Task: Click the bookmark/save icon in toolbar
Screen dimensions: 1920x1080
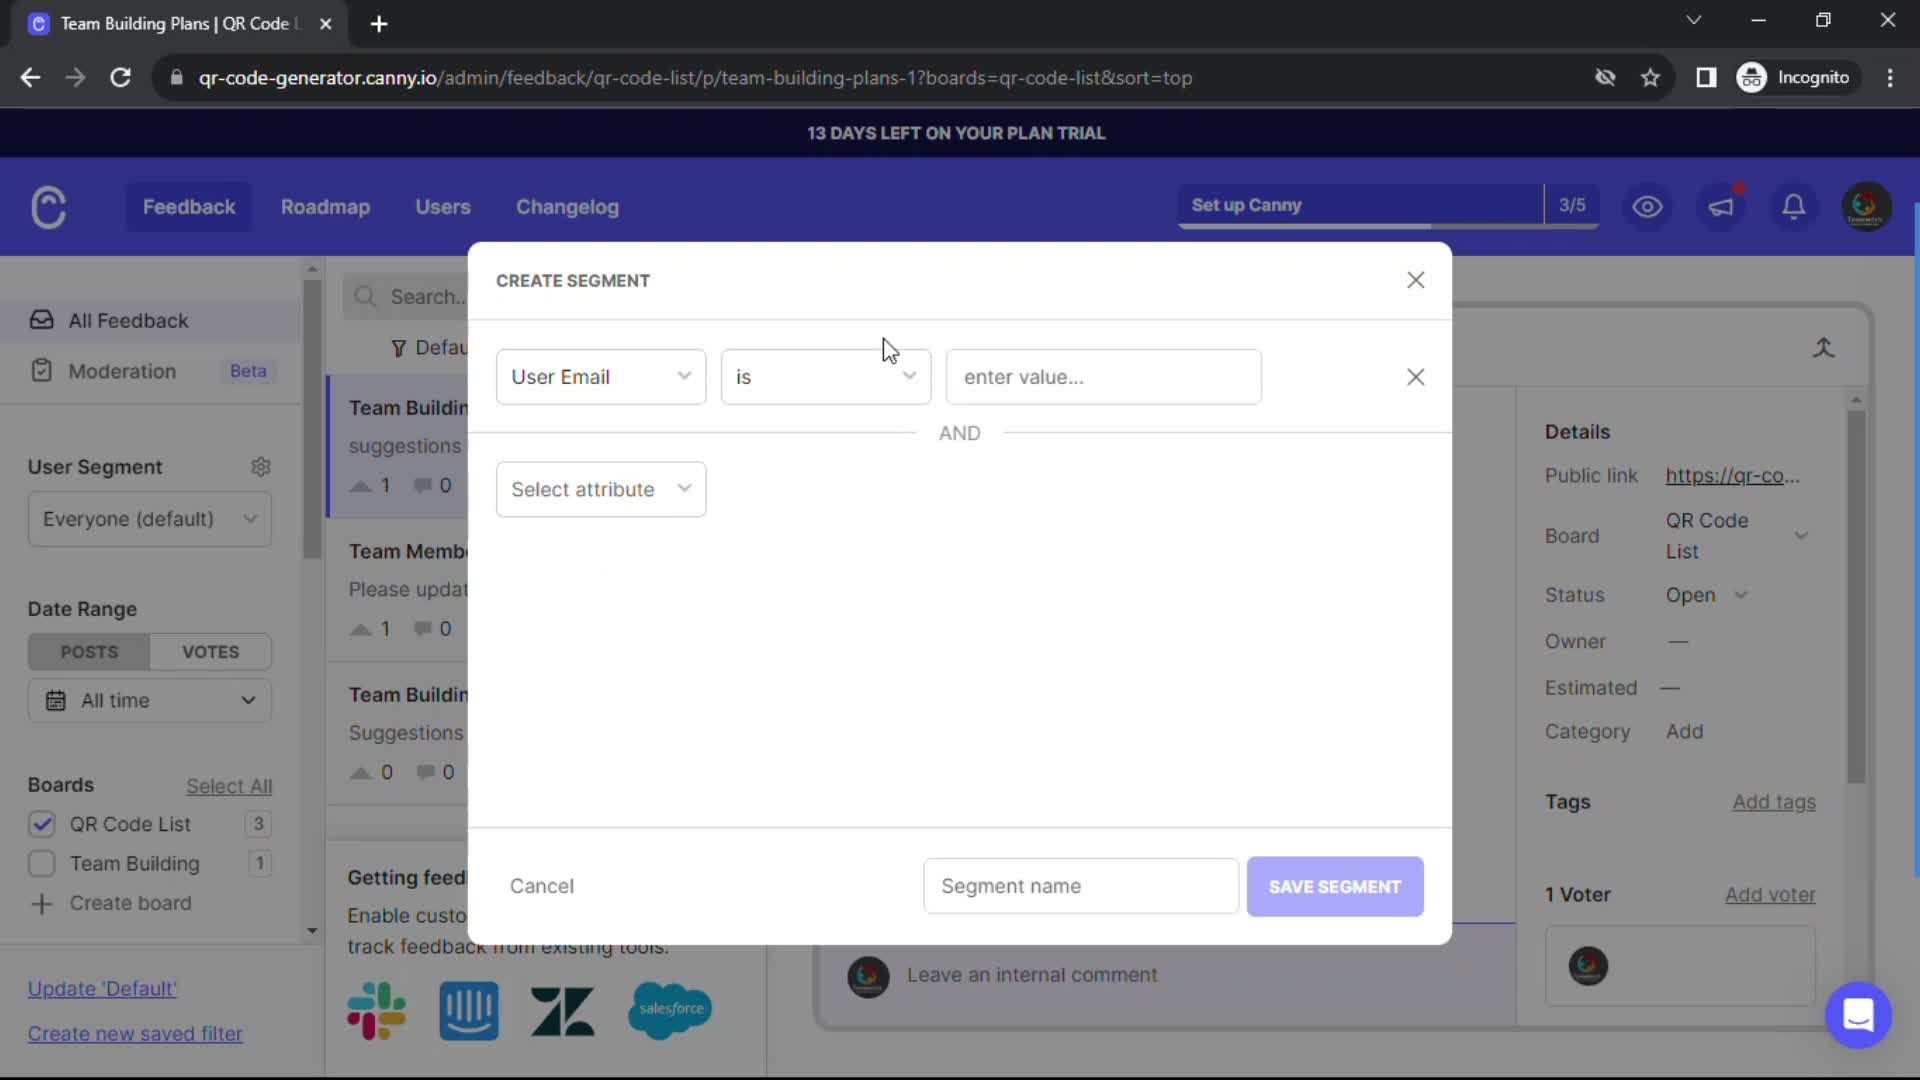Action: (1651, 78)
